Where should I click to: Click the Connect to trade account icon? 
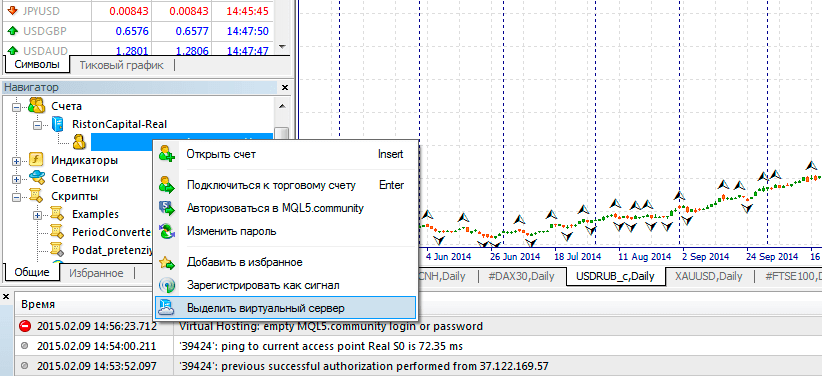tap(167, 185)
